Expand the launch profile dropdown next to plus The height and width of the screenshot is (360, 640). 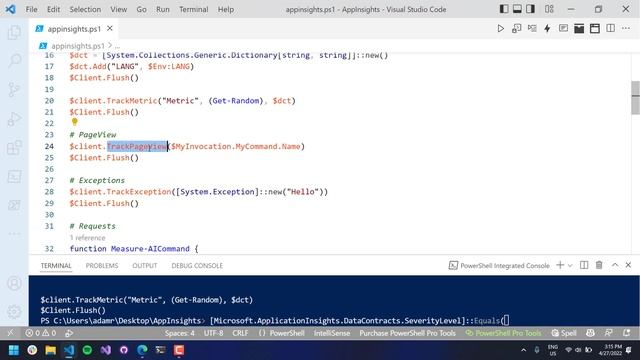click(570, 266)
